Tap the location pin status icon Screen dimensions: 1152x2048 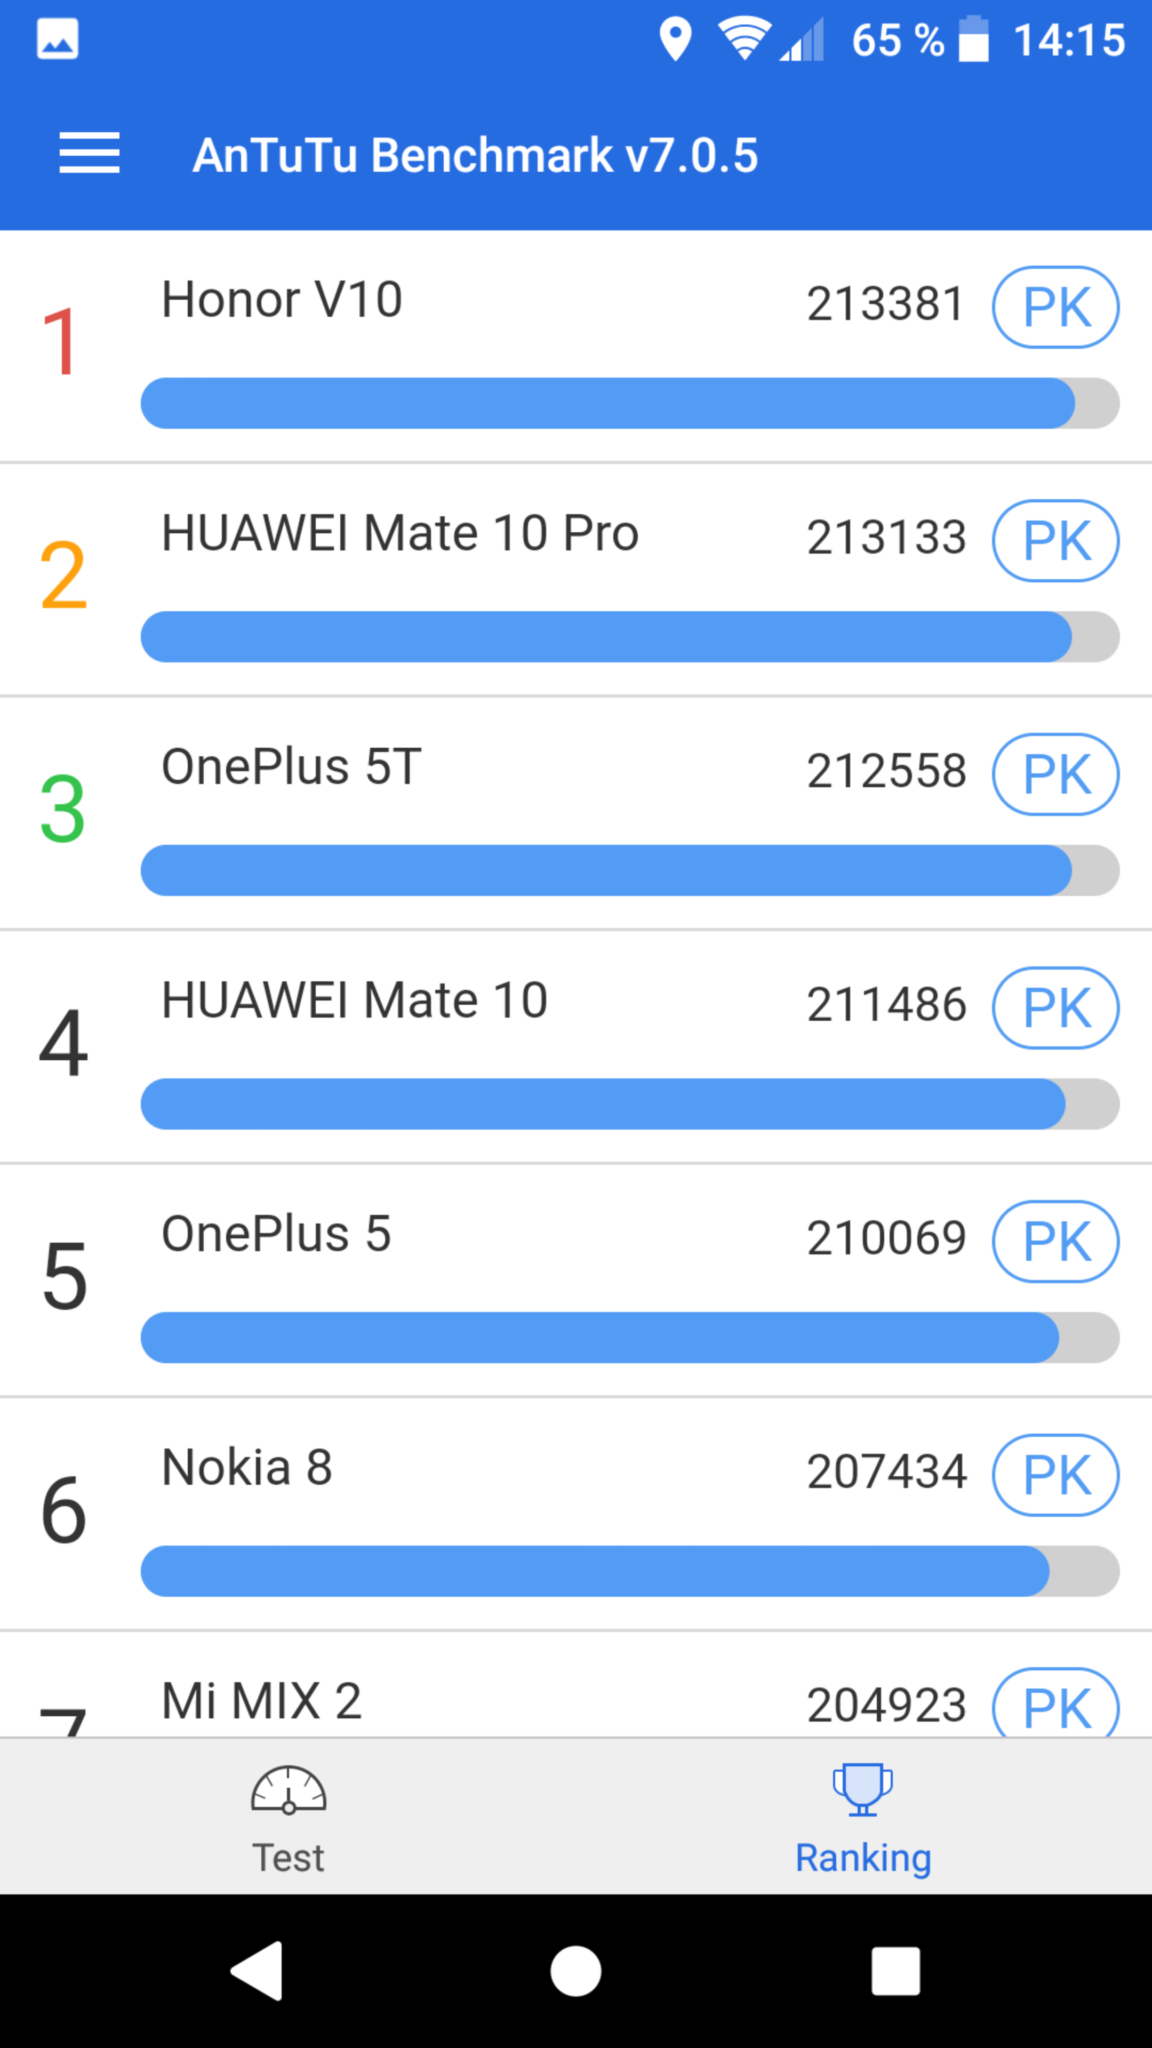(676, 40)
